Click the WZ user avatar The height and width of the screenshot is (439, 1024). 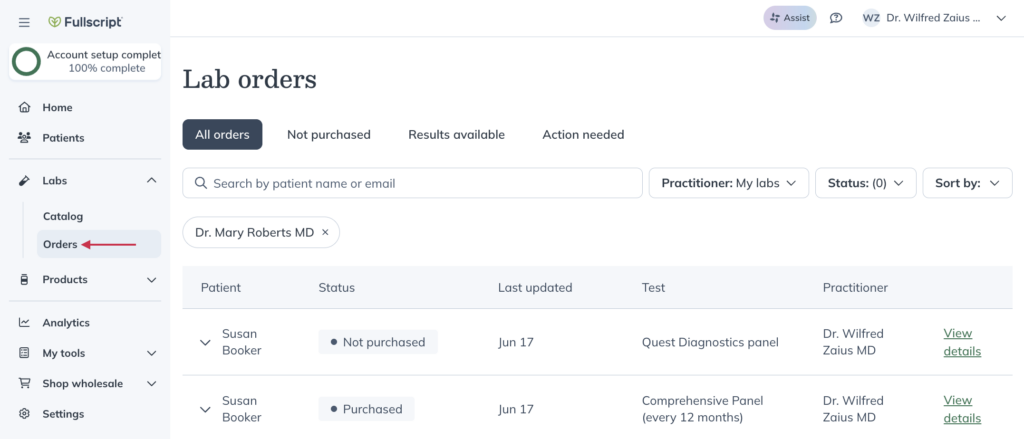(871, 18)
